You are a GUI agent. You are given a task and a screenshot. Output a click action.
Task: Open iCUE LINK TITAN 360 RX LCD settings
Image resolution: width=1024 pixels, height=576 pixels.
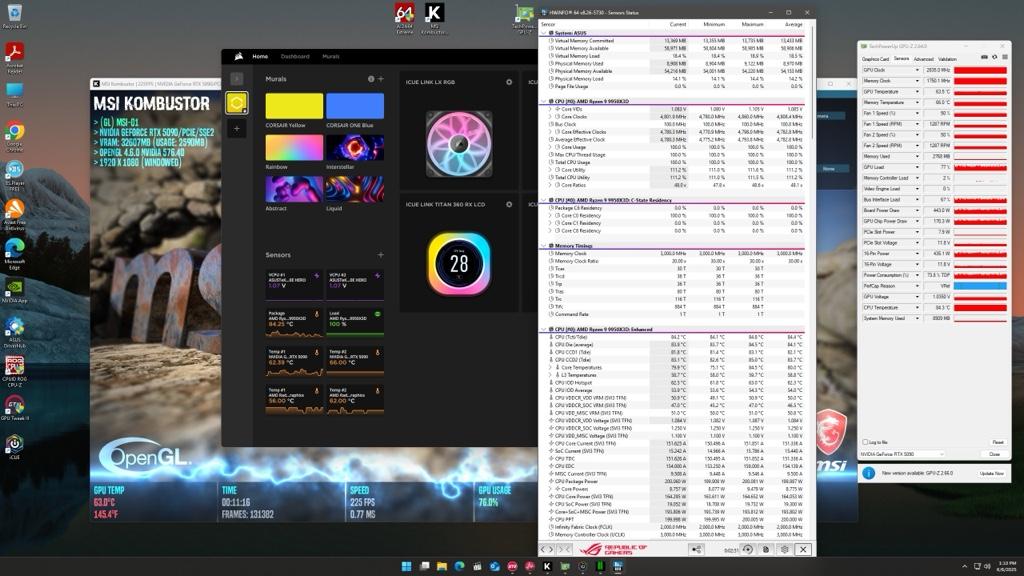point(509,204)
